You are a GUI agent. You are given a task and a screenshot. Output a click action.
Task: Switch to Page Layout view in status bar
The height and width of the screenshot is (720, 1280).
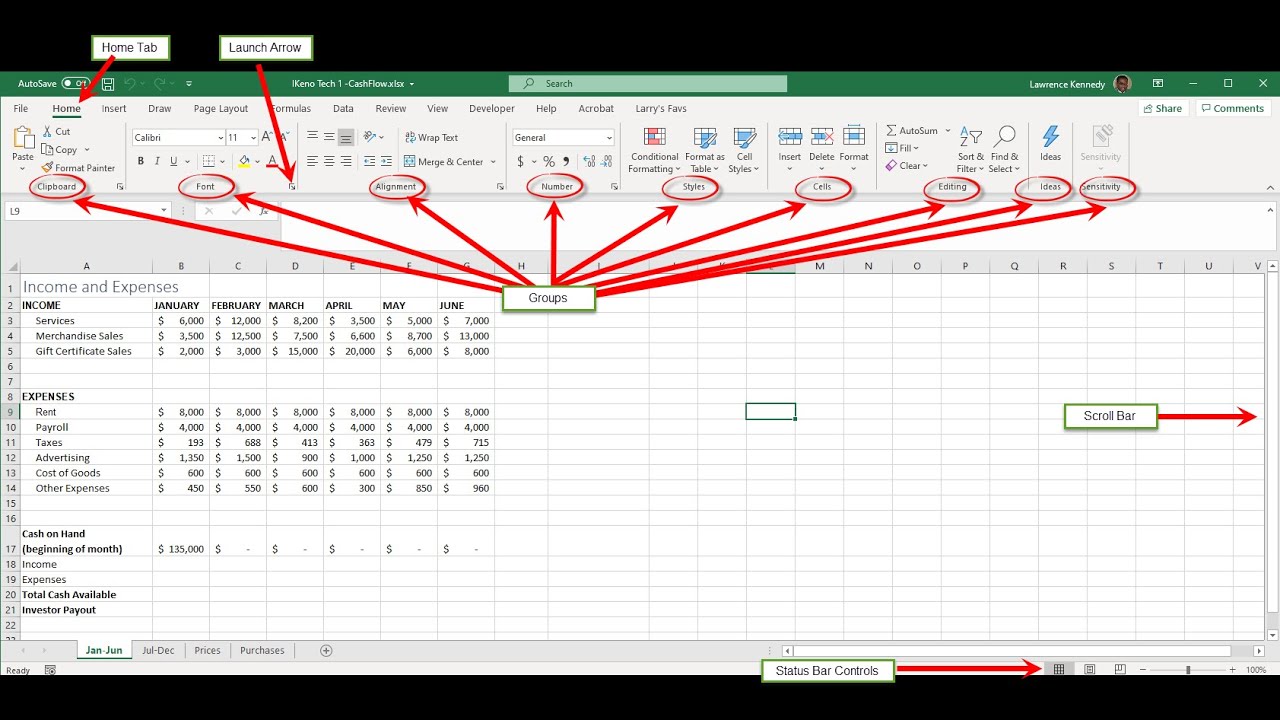coord(1090,670)
